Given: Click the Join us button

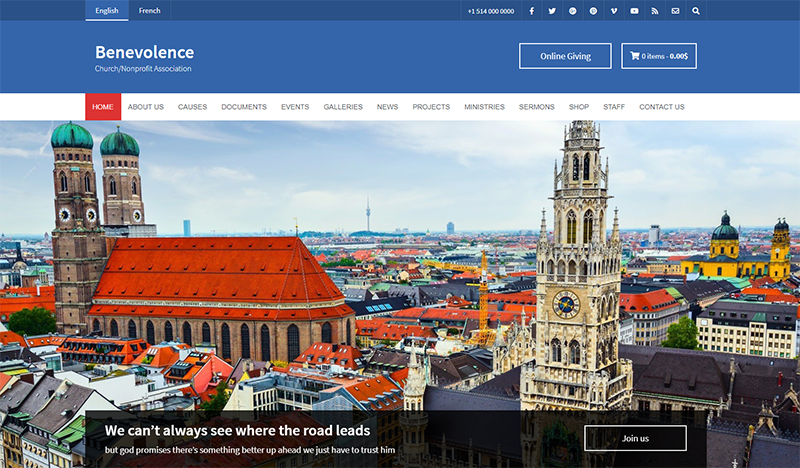Looking at the screenshot, I should click(635, 438).
